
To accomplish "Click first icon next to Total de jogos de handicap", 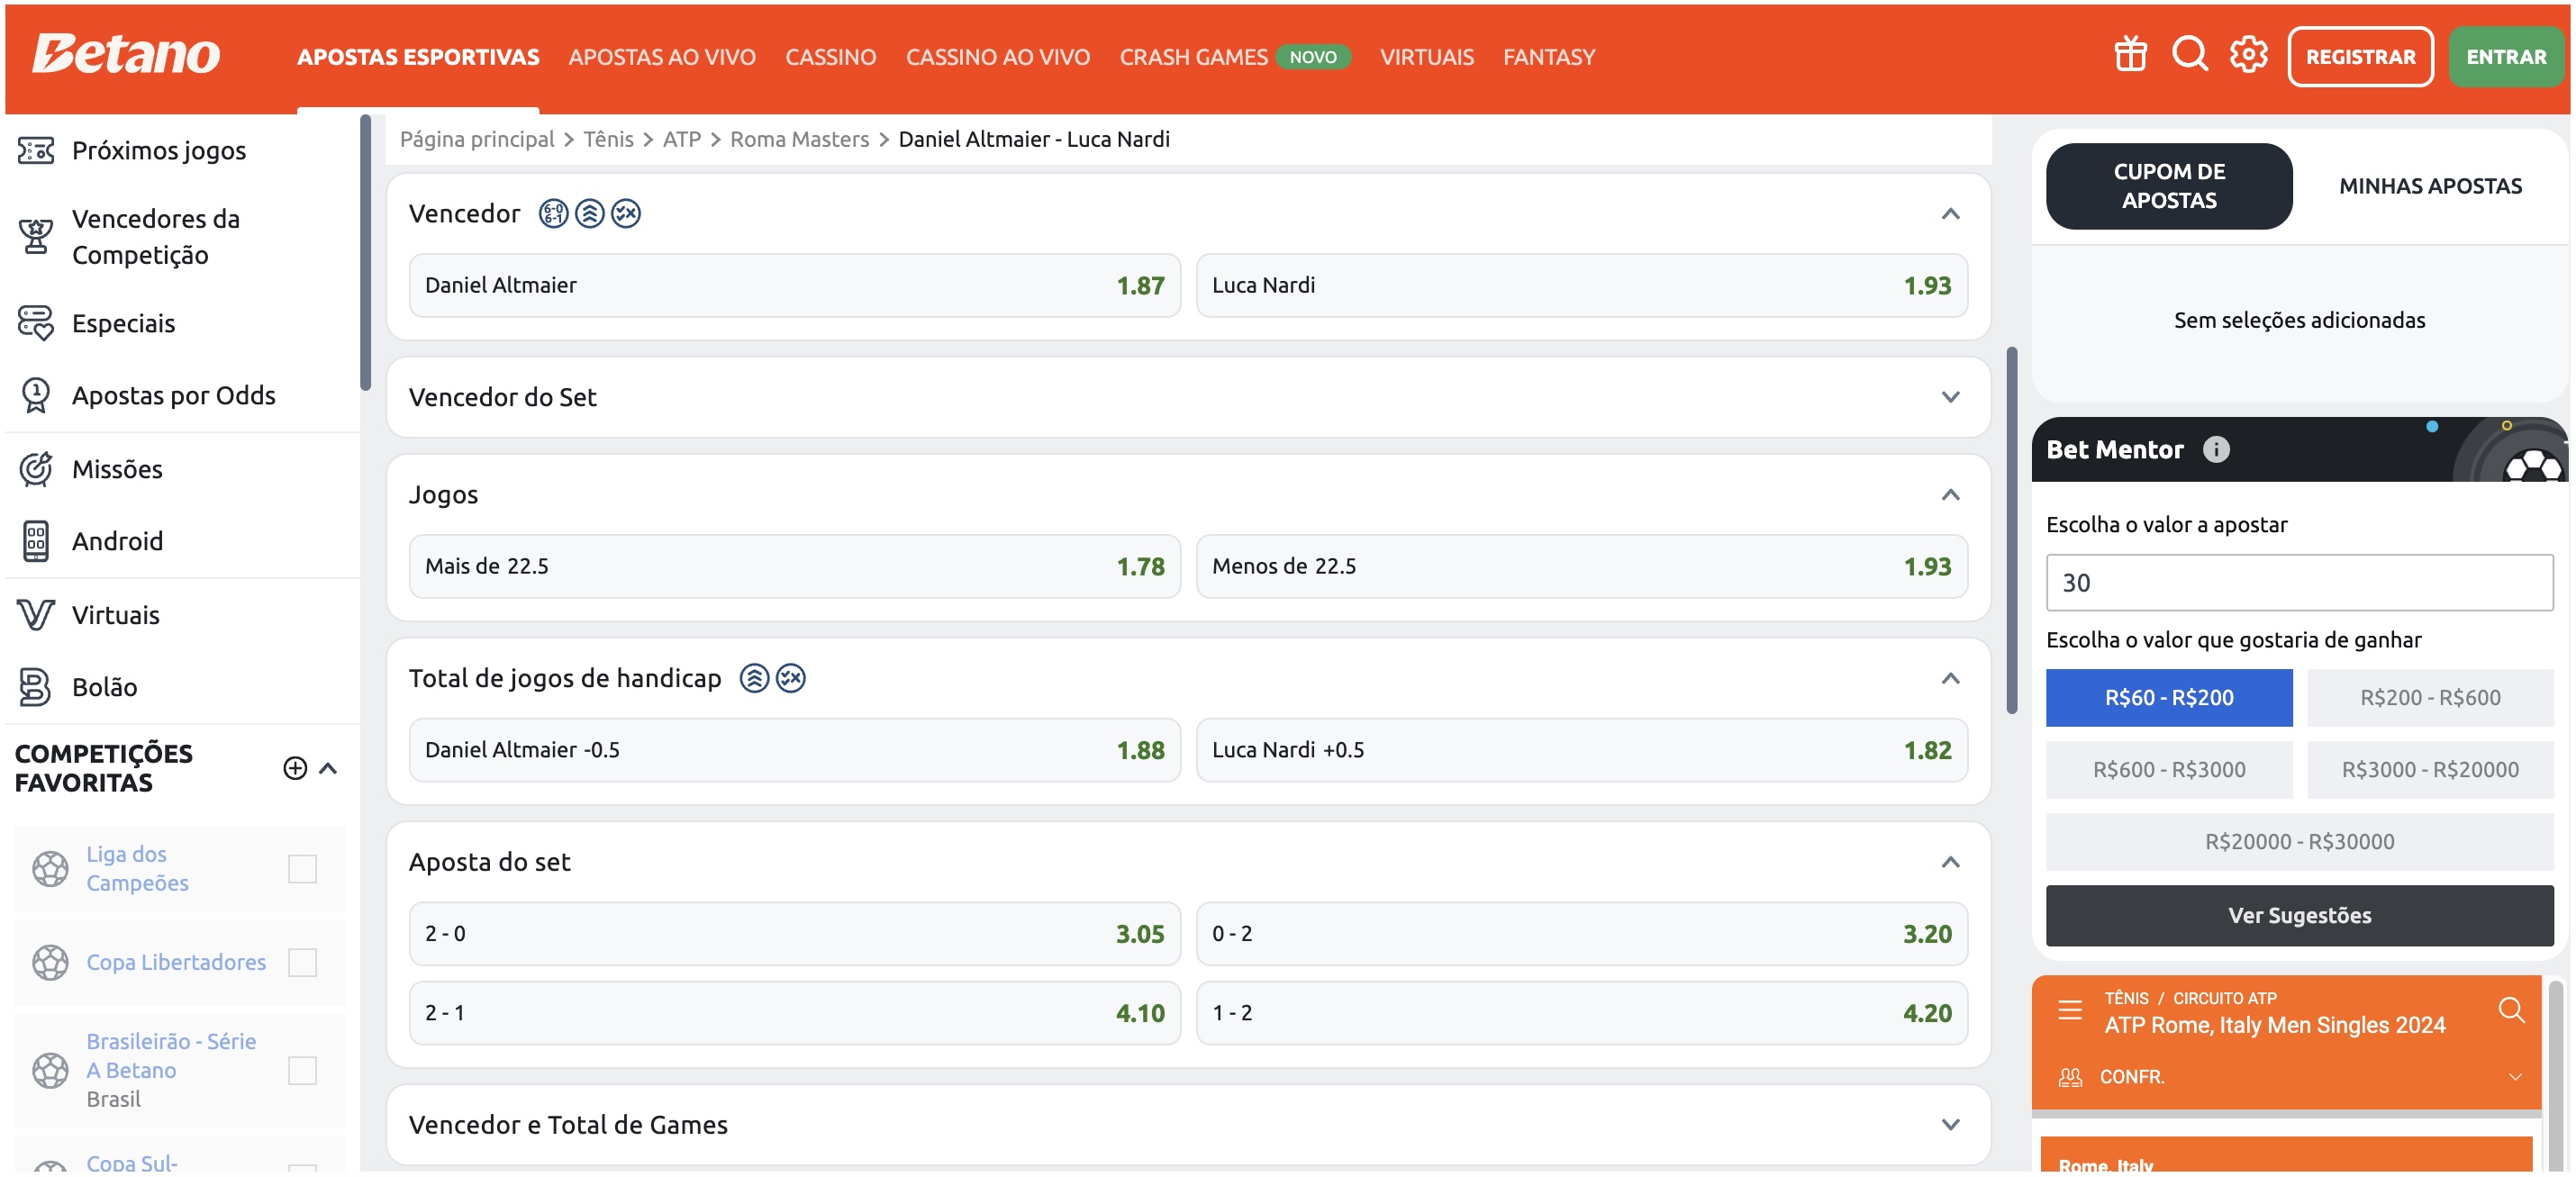I will pyautogui.click(x=754, y=678).
